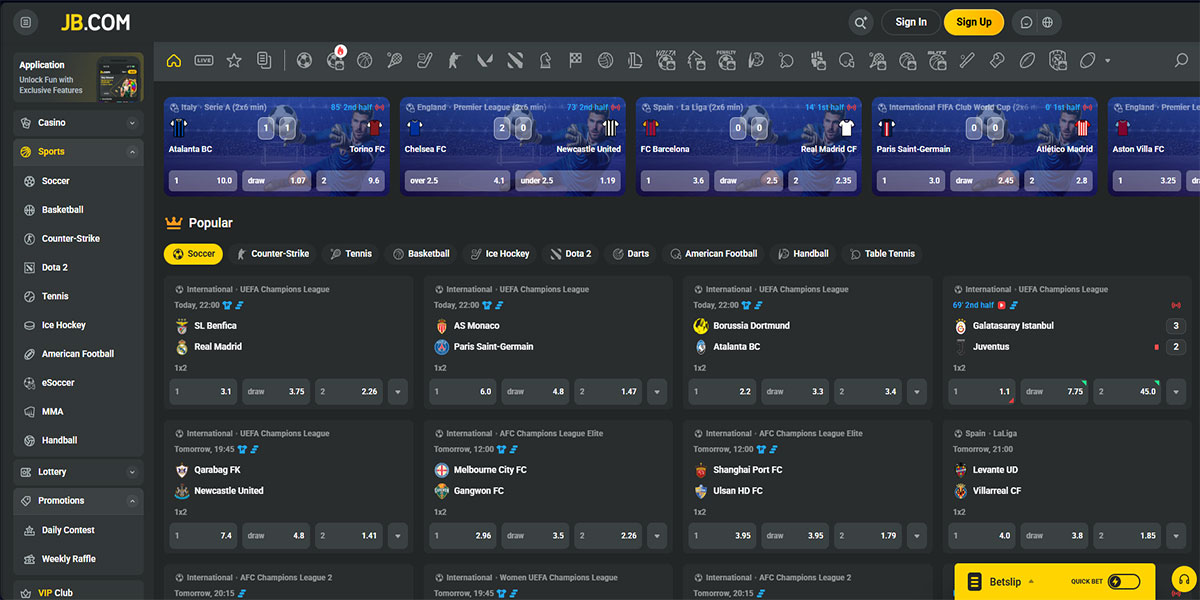The image size is (1200, 600).
Task: Collapse the Sports sidebar section
Action: pyautogui.click(x=132, y=152)
